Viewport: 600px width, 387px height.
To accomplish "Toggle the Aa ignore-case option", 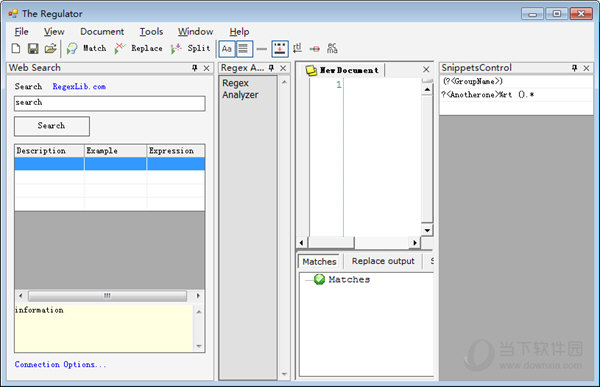I will tap(227, 49).
